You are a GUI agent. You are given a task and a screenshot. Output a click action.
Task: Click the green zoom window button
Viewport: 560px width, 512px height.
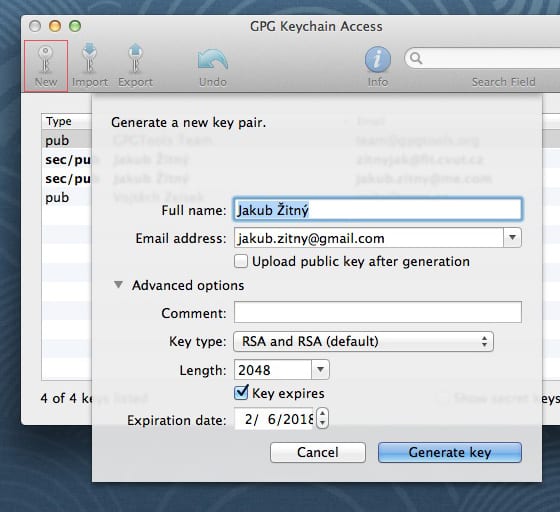(75, 26)
